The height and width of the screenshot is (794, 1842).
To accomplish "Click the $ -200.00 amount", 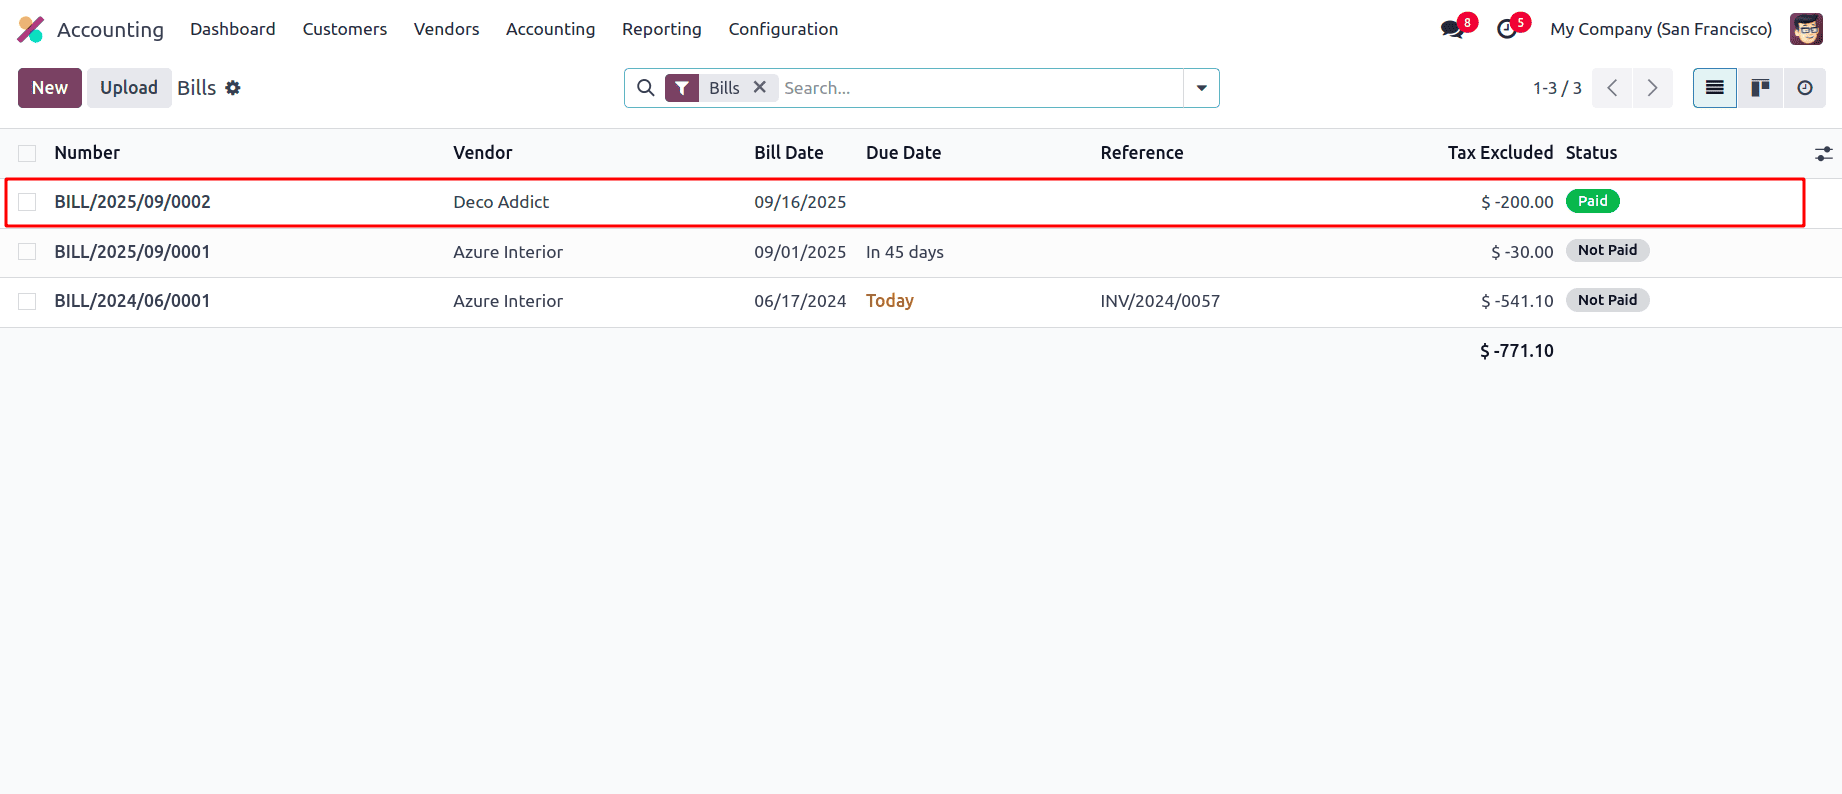I will point(1517,202).
